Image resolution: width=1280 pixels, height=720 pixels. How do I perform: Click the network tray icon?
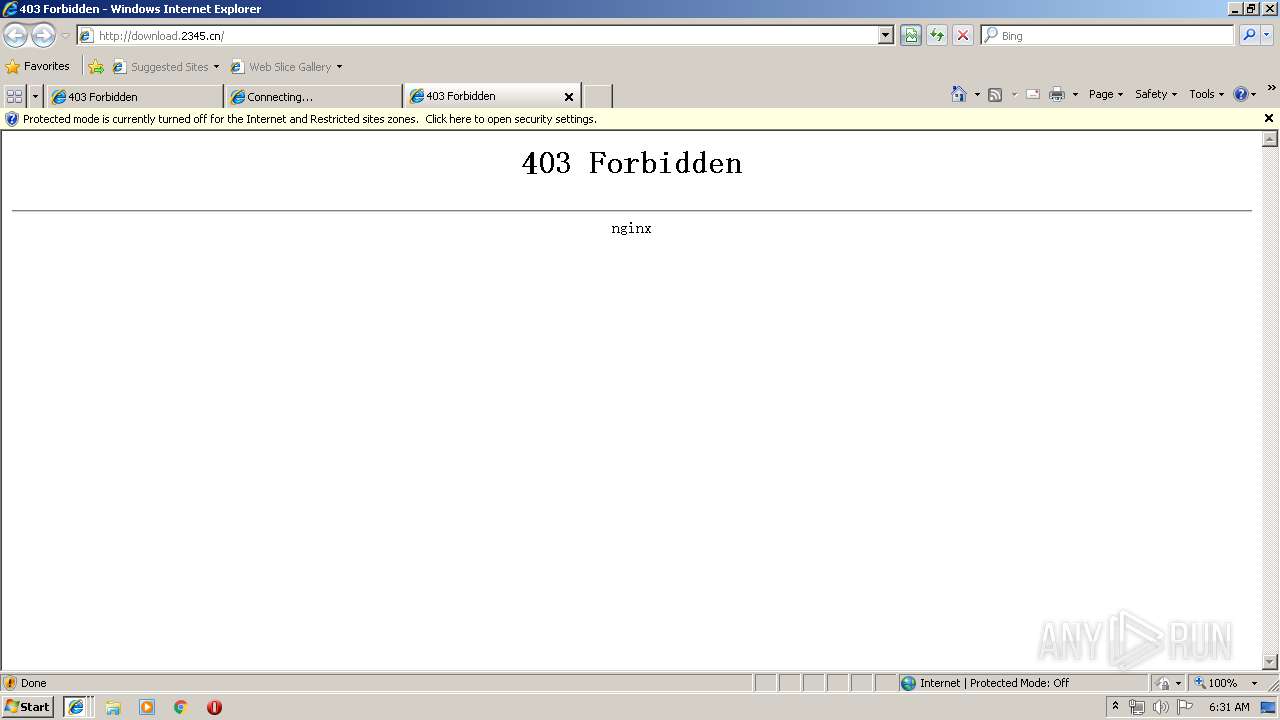click(1137, 707)
